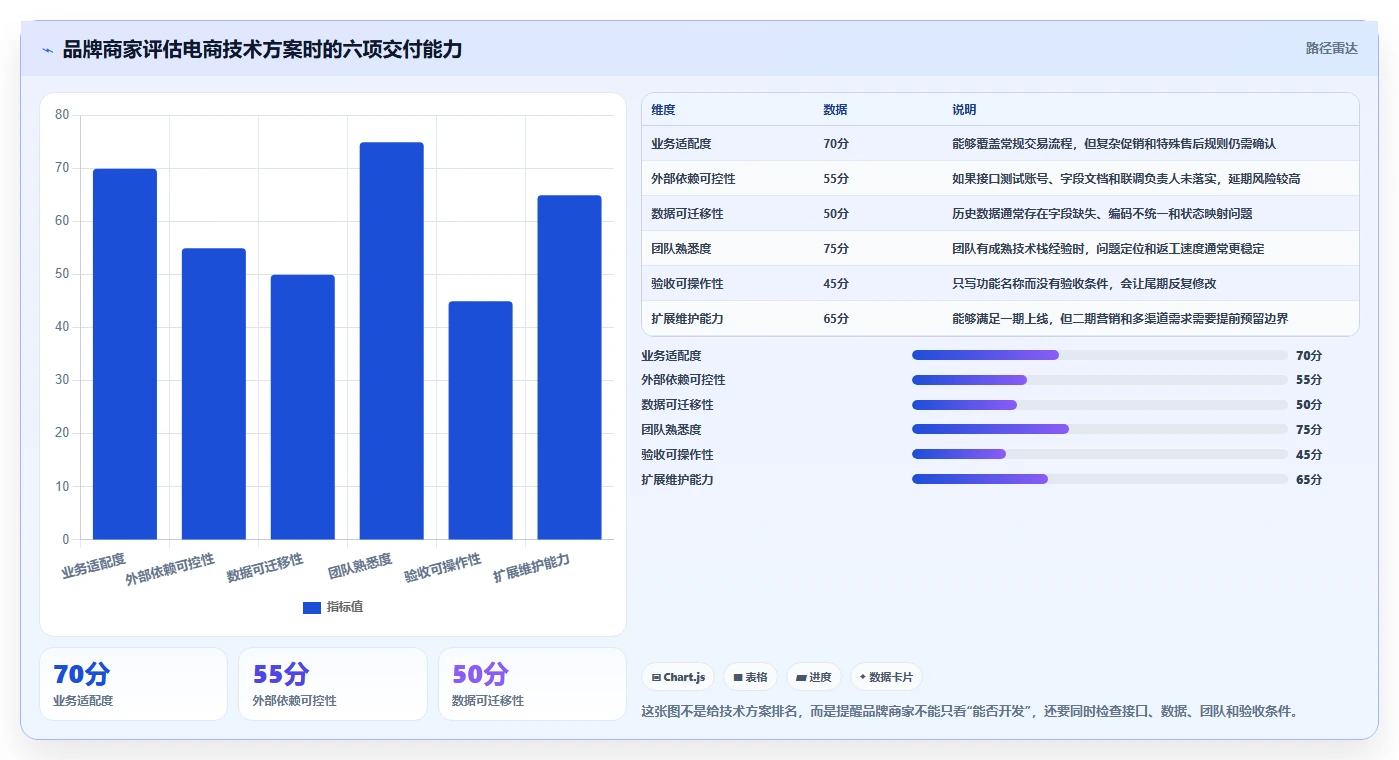Click the 路径雷达 label in header
The width and height of the screenshot is (1399, 760).
pyautogui.click(x=1331, y=48)
